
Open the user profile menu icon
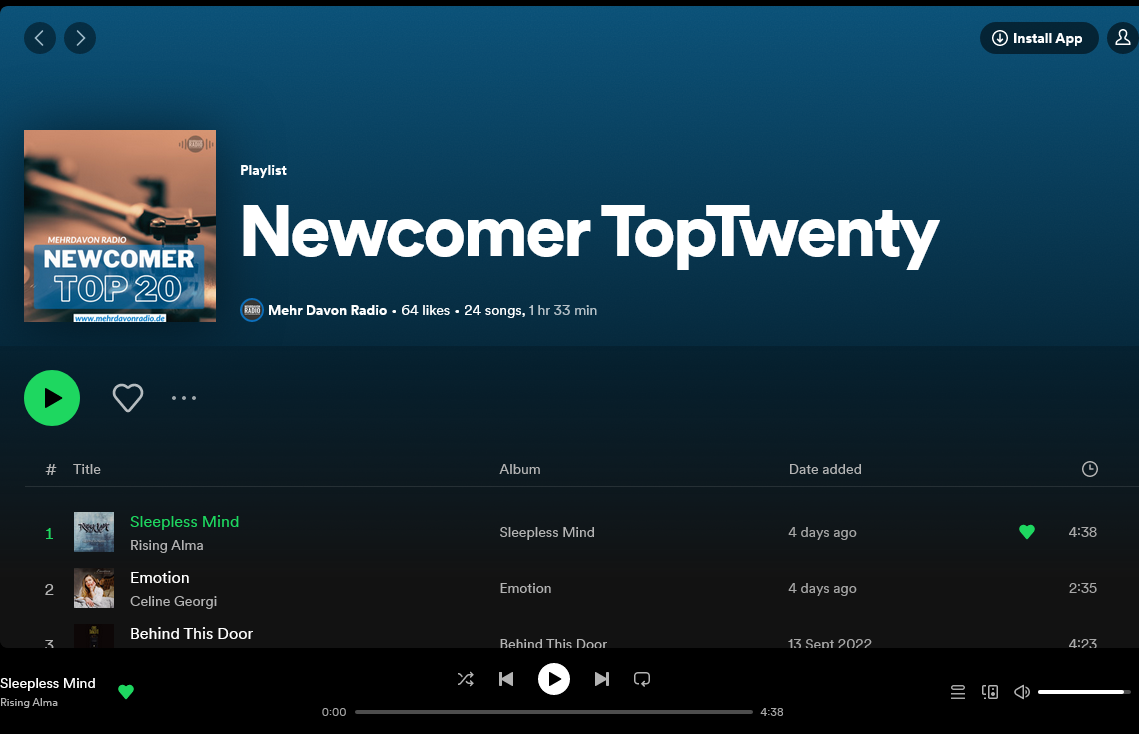click(x=1123, y=38)
